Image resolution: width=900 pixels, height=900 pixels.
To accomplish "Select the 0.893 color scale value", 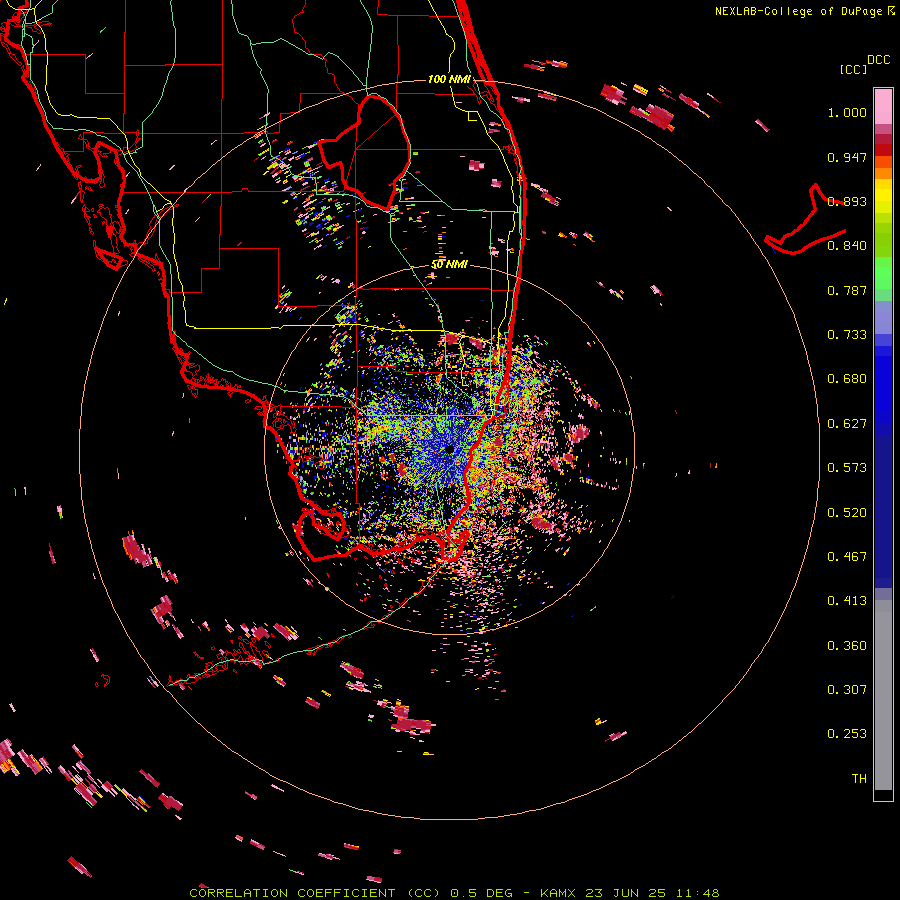I will pos(847,201).
